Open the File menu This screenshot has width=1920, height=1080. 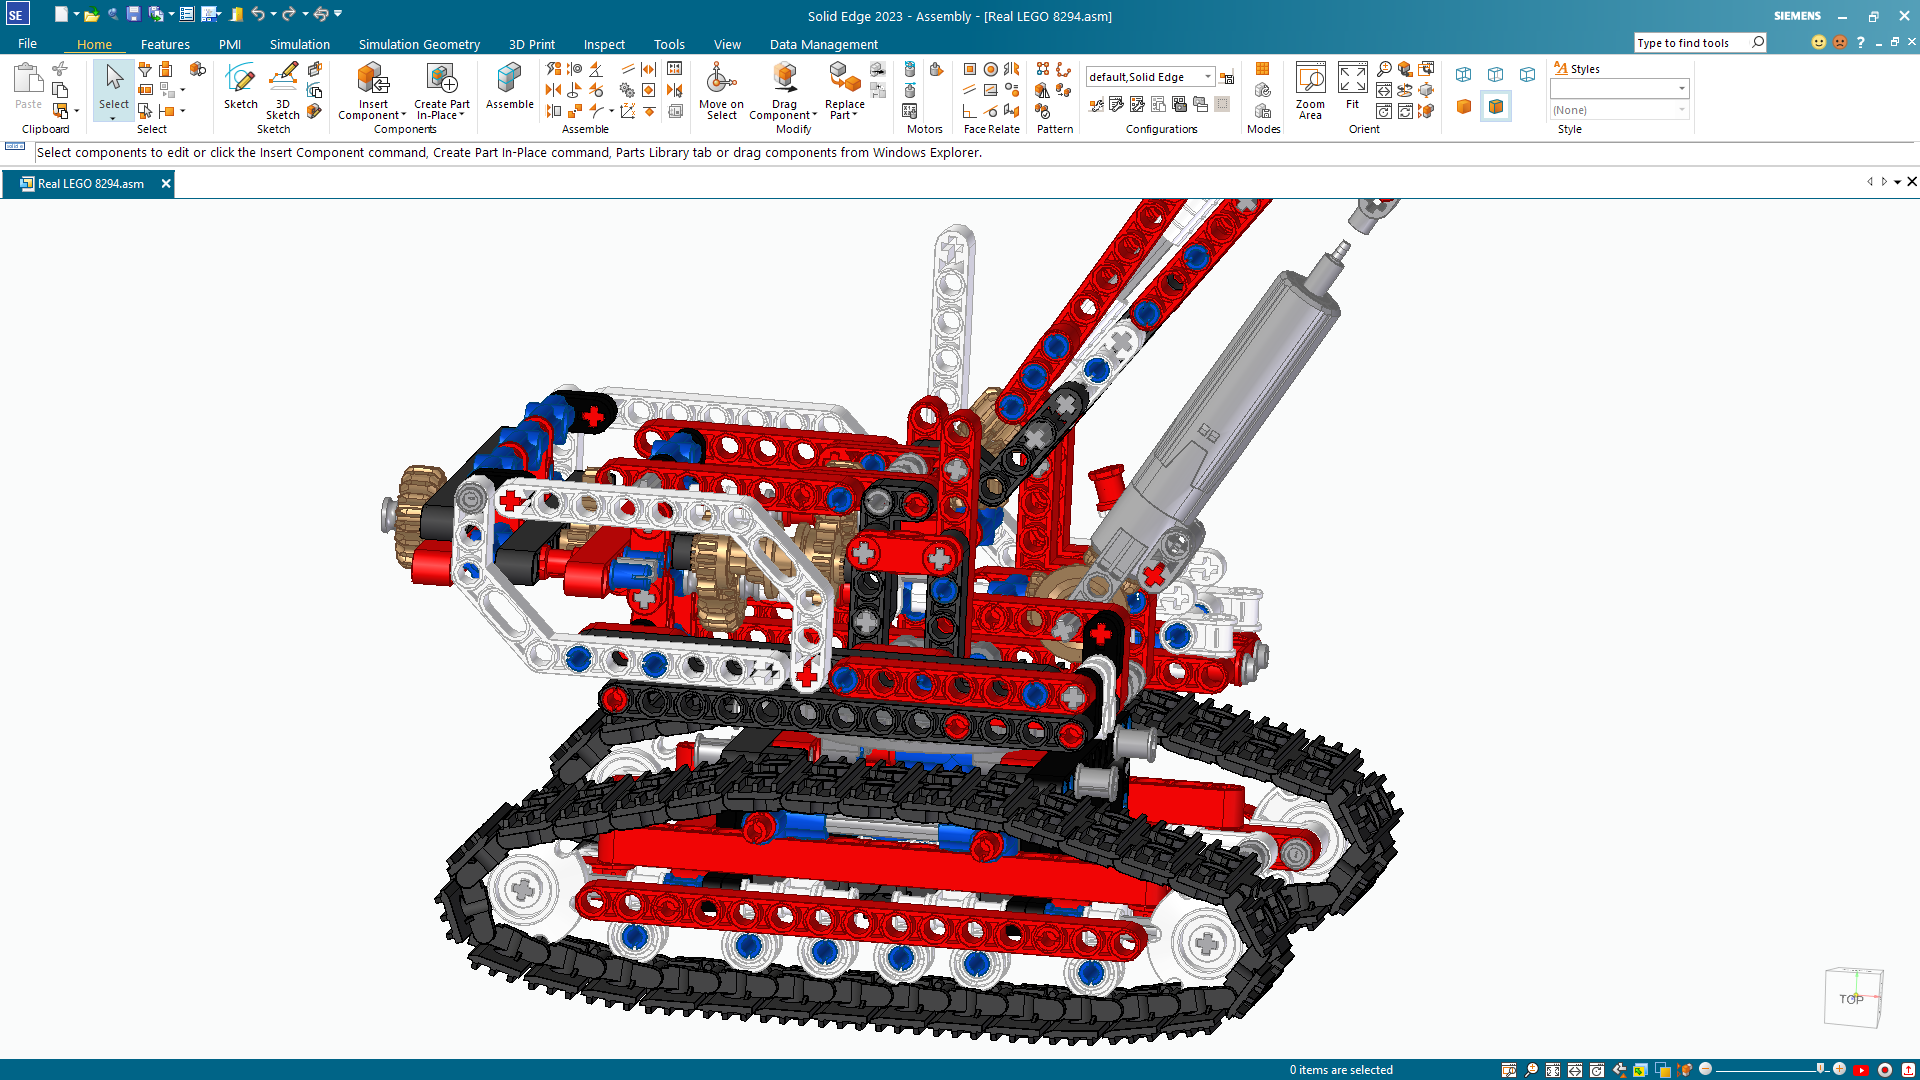(x=27, y=44)
